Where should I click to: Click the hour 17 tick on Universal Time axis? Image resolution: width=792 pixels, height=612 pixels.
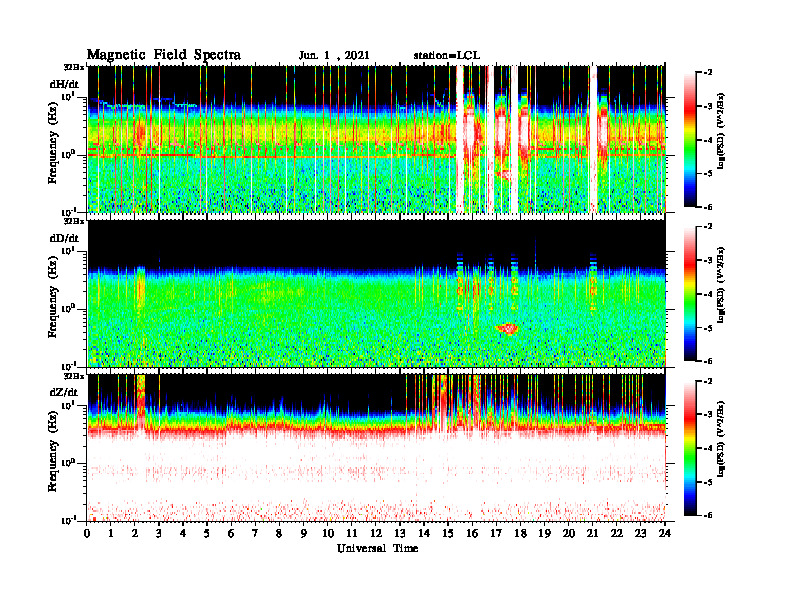(x=496, y=534)
